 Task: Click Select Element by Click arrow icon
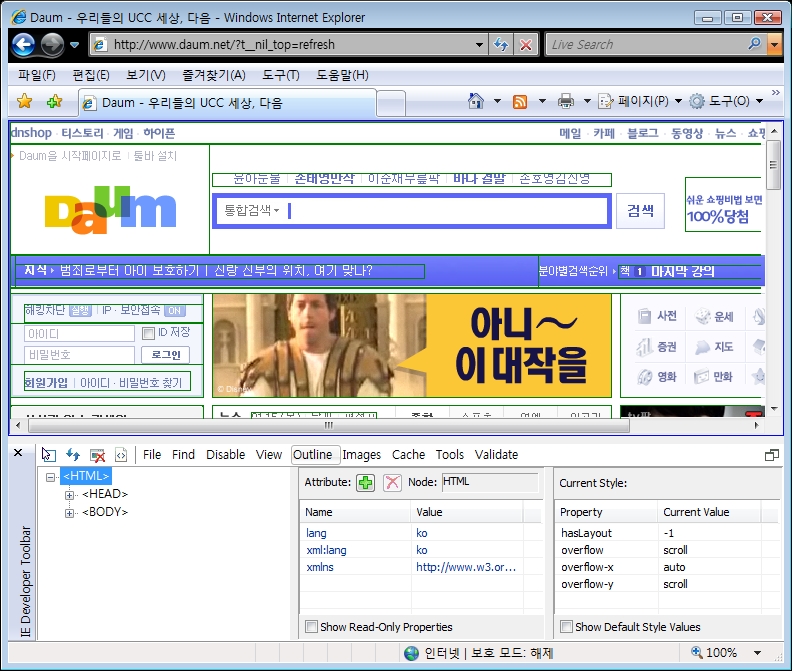pyautogui.click(x=49, y=455)
